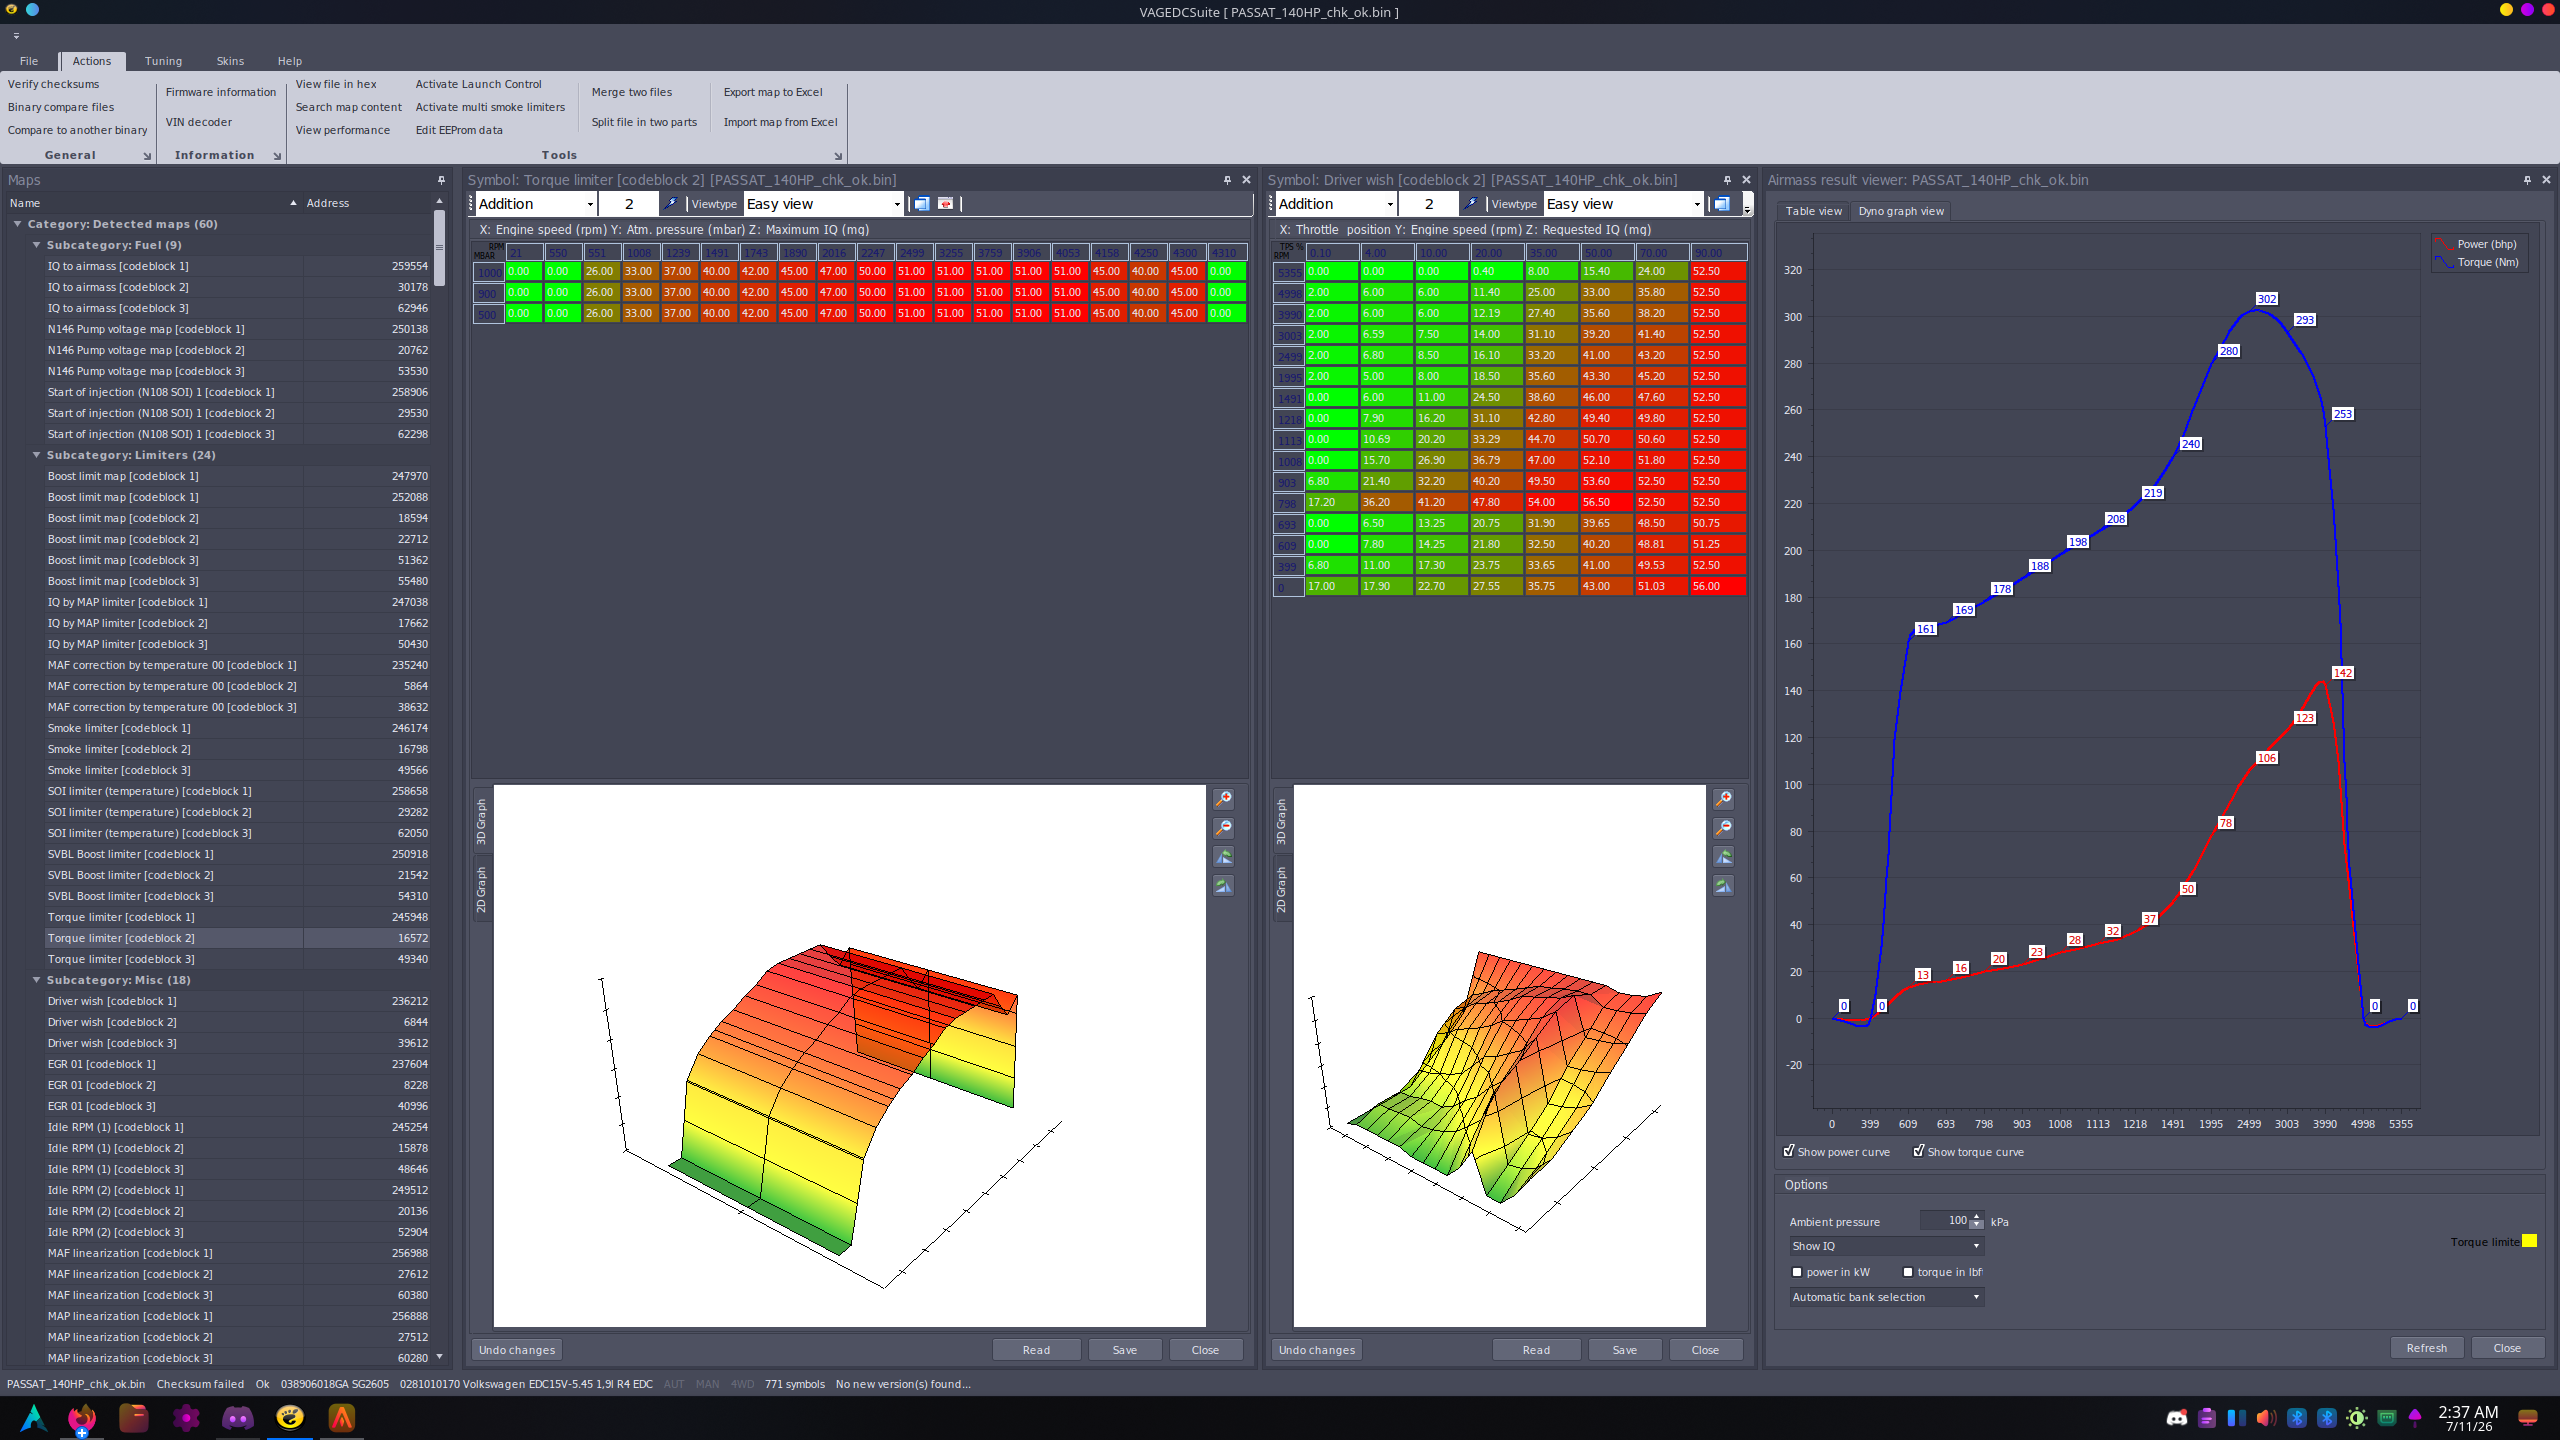This screenshot has width=2560, height=1440.
Task: Click the yellow Torque limiter color swatch
Action: [2529, 1241]
